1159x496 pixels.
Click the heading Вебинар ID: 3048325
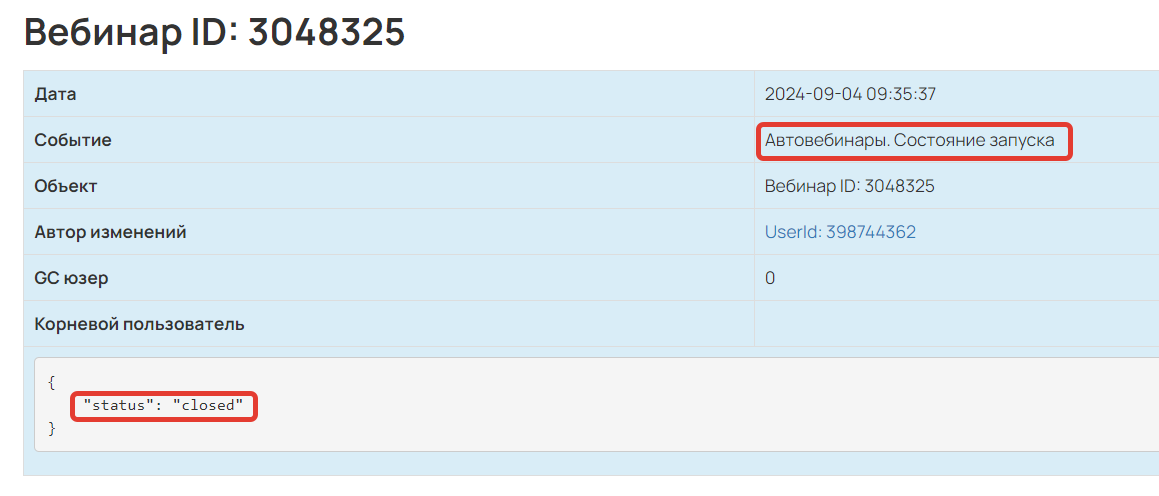coord(214,32)
